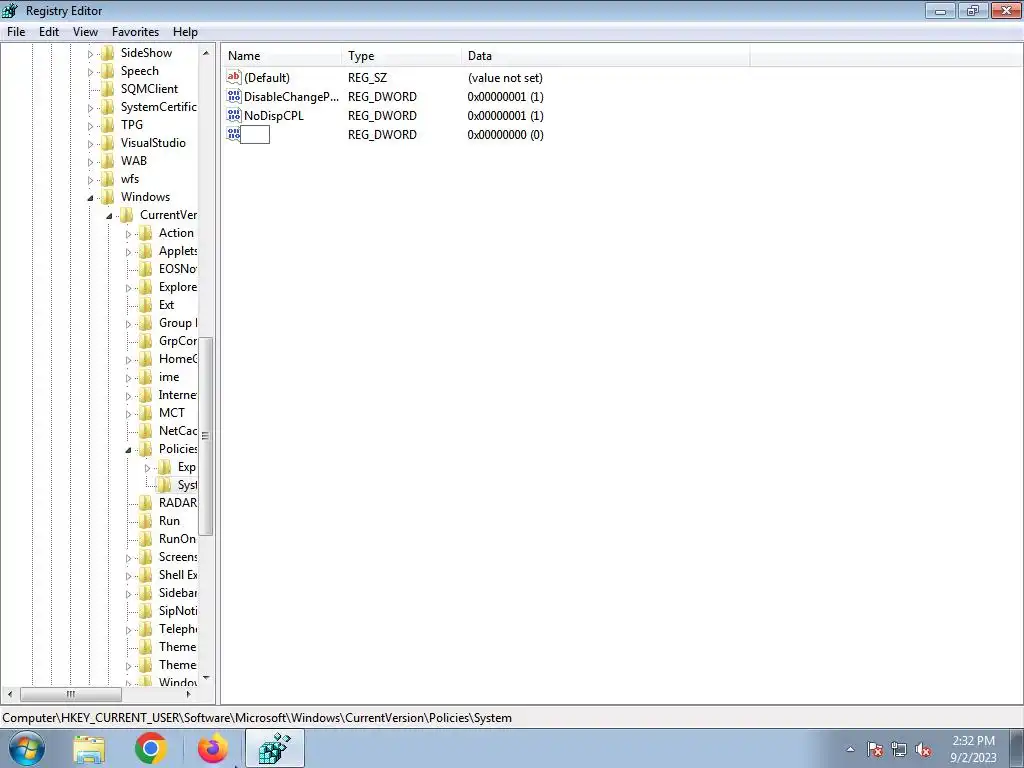Collapse the CurrentVersion tree node
1024x768 pixels.
(x=109, y=216)
